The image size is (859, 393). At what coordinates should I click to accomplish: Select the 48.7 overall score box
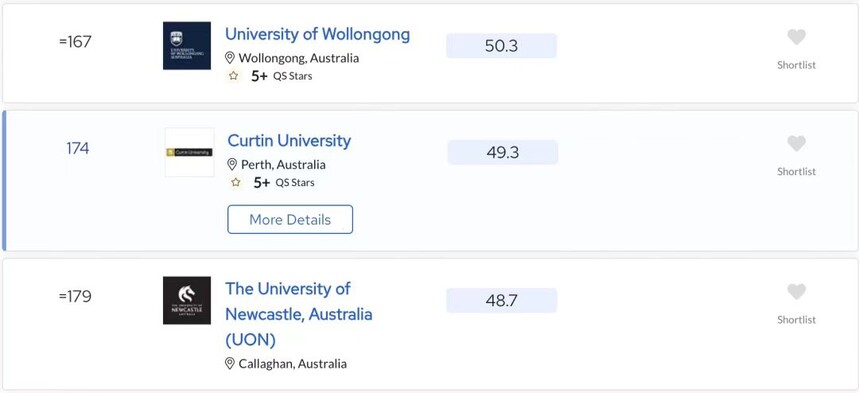click(x=501, y=300)
